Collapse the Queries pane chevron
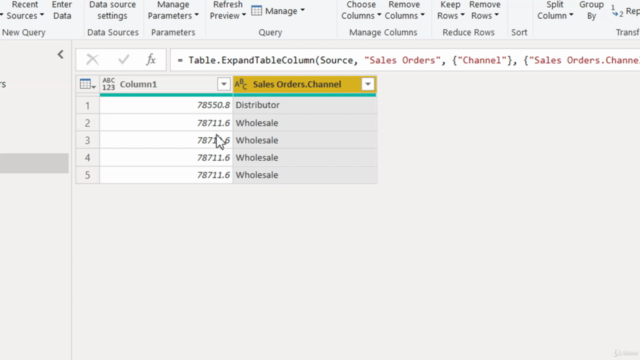 (60, 54)
